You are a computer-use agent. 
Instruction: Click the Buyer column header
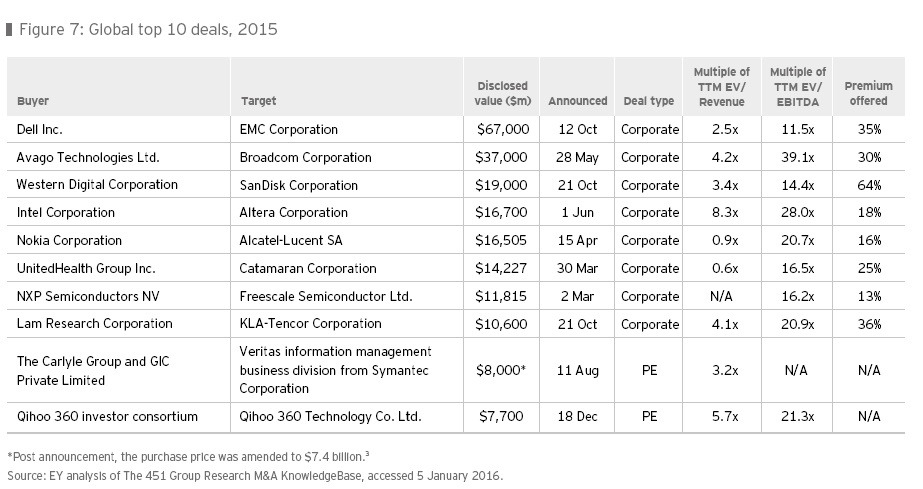[x=33, y=101]
